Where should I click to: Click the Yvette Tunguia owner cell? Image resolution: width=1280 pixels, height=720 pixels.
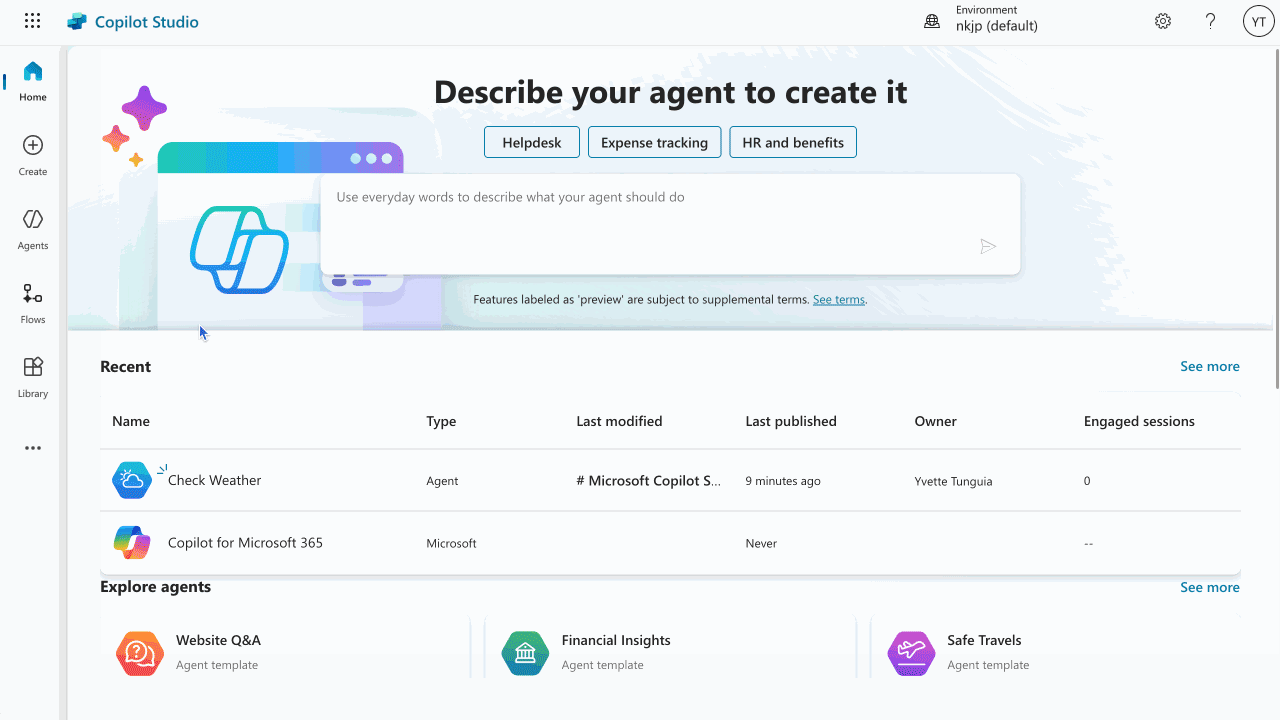point(953,481)
